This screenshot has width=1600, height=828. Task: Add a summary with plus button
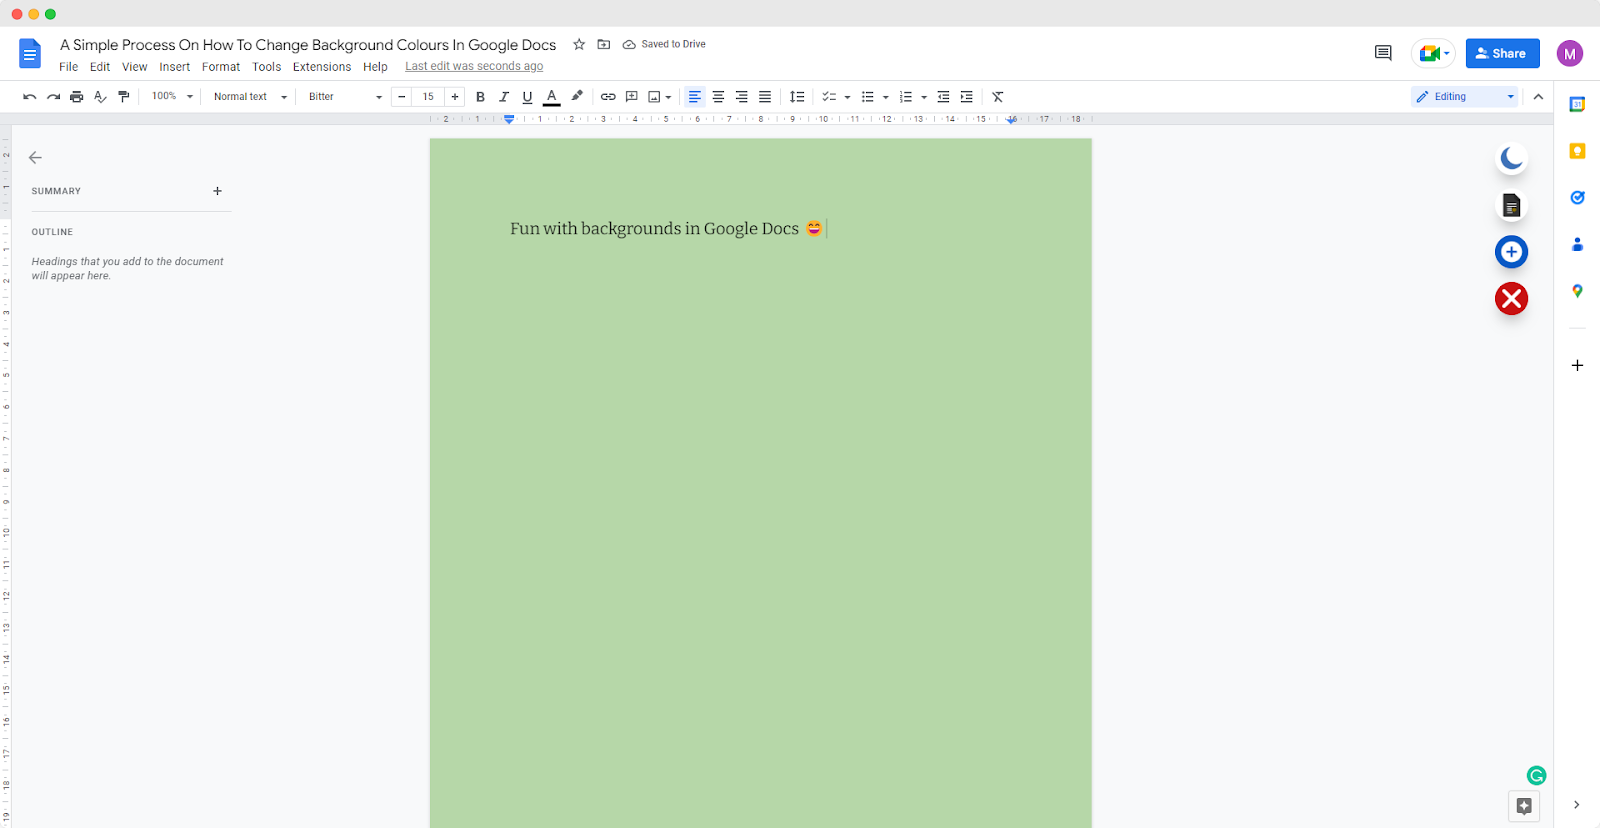[x=217, y=191]
